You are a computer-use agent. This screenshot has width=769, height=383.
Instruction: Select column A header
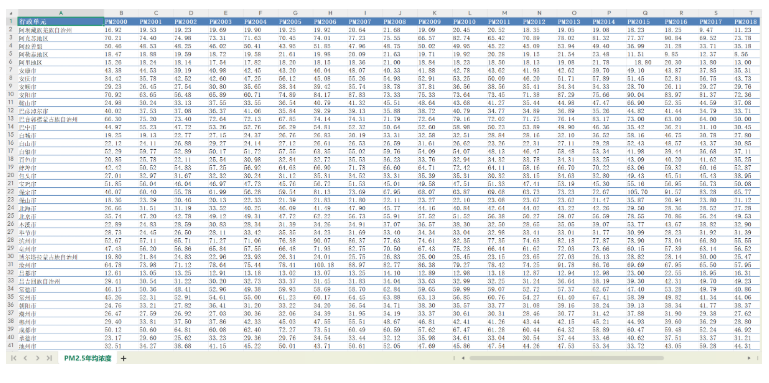pyautogui.click(x=60, y=13)
